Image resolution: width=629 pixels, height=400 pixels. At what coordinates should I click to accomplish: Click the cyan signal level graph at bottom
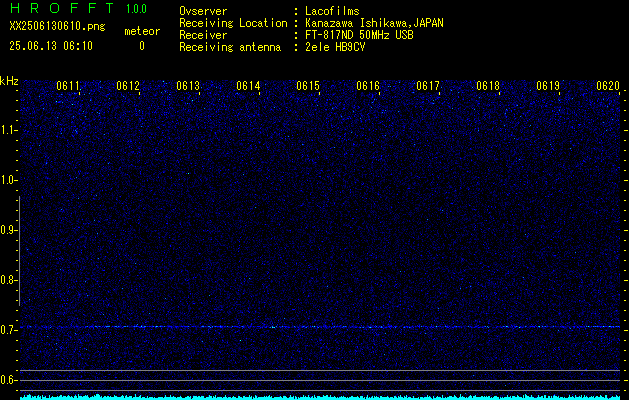[320, 397]
